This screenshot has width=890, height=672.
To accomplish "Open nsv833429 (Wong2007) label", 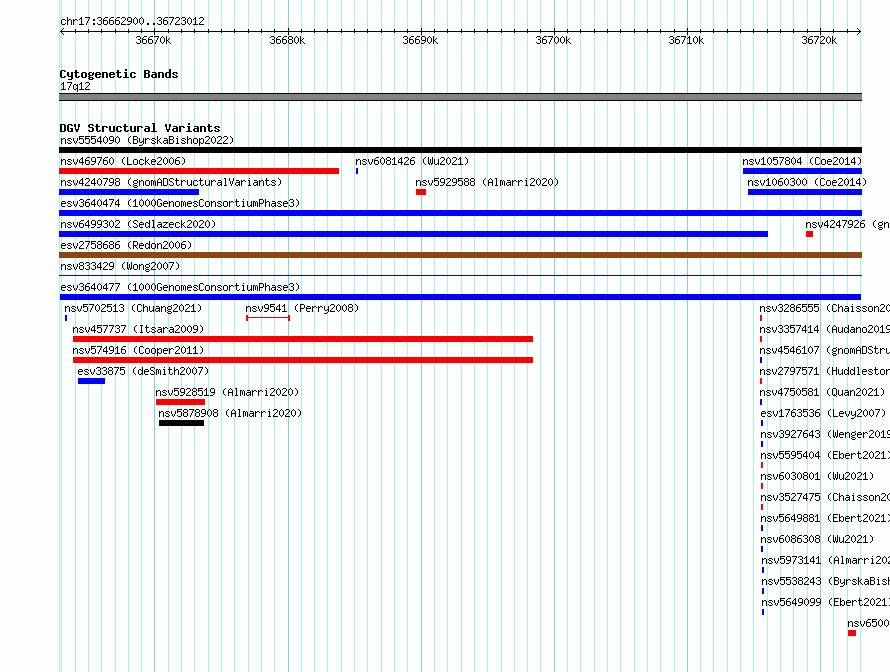I will pyautogui.click(x=120, y=266).
